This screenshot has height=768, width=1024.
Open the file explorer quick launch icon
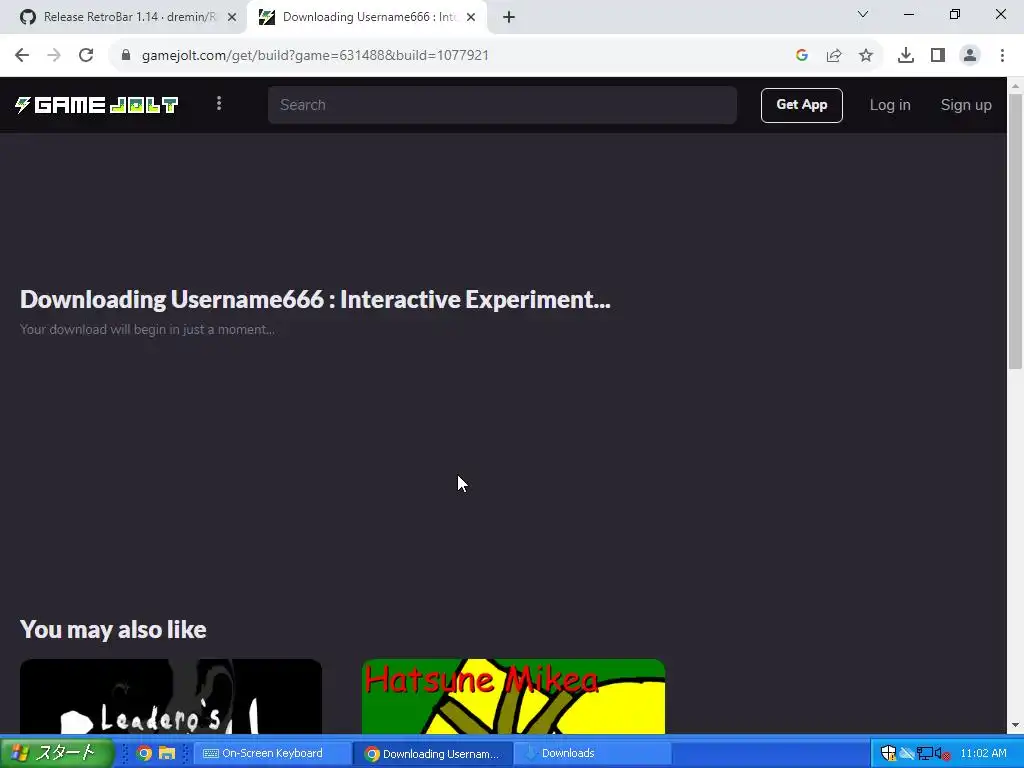tap(167, 753)
